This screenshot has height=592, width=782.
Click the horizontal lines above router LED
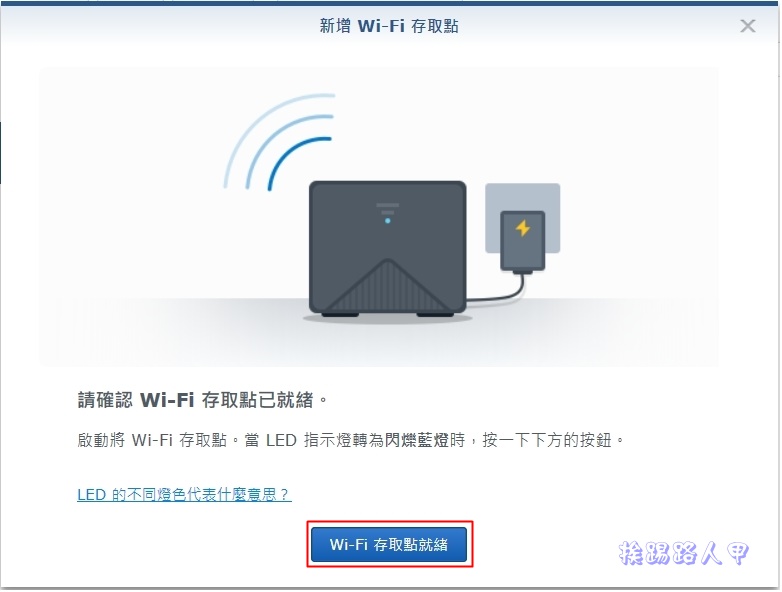pyautogui.click(x=388, y=208)
